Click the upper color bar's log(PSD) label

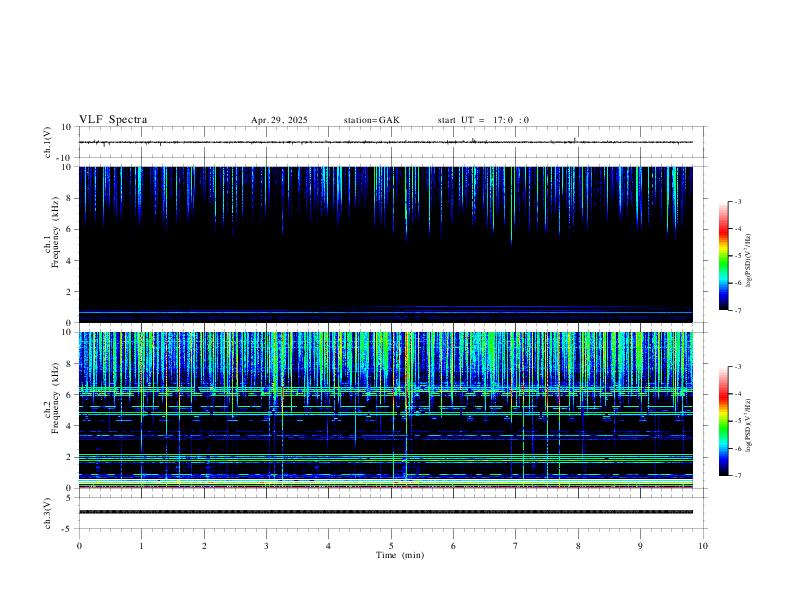tap(748, 260)
